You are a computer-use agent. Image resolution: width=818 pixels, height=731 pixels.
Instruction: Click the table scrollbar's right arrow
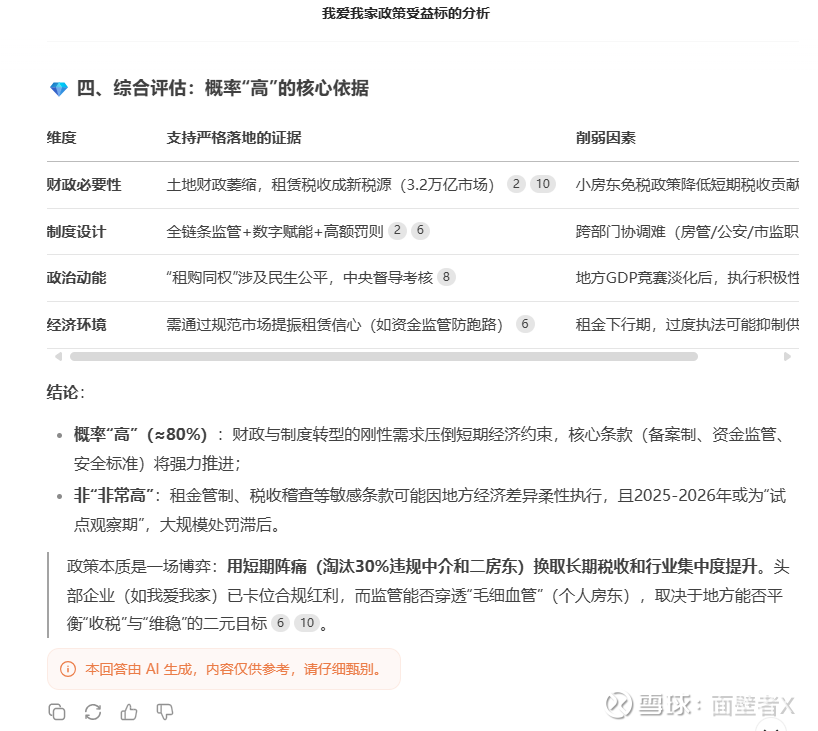coord(787,356)
